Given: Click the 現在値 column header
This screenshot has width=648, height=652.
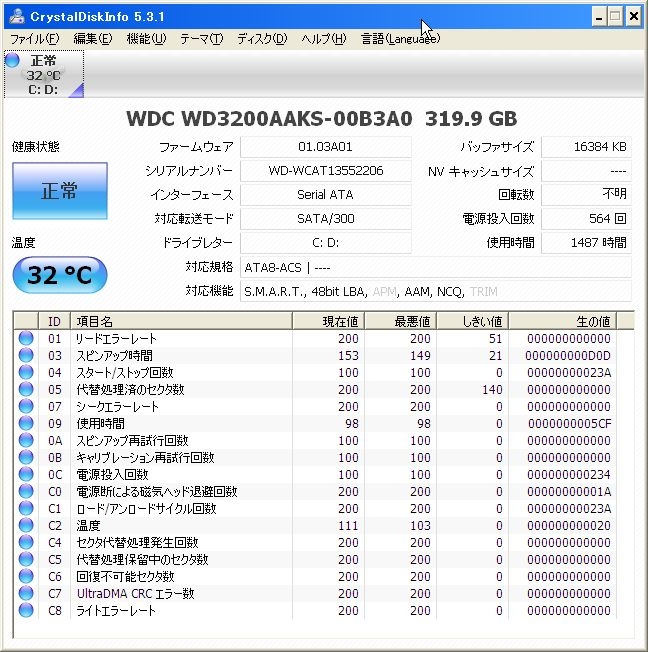Looking at the screenshot, I should tap(329, 321).
